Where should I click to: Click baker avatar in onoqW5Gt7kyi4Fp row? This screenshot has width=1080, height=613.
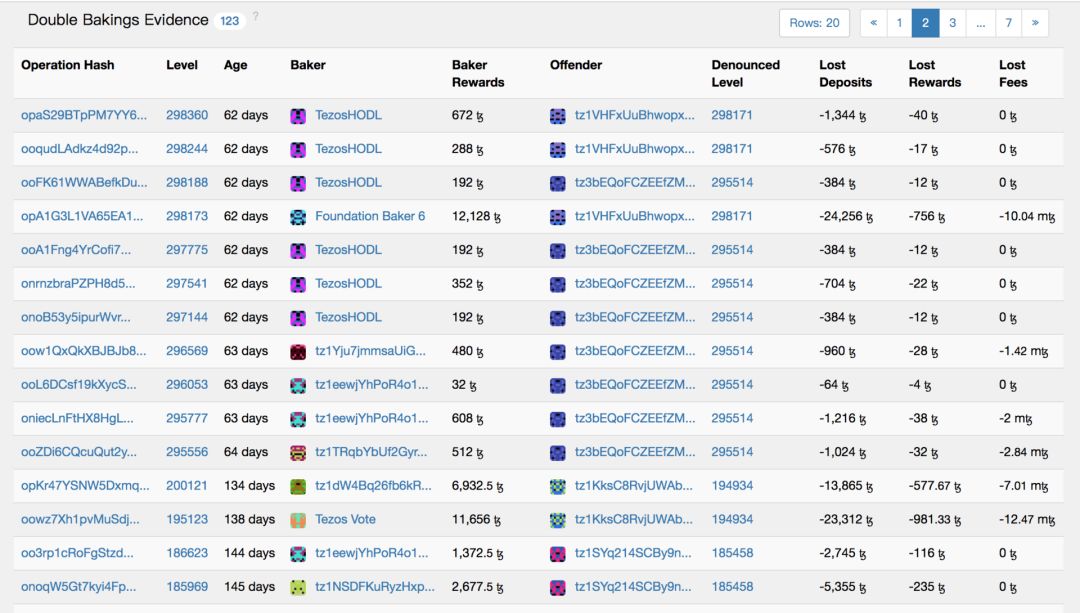pos(298,588)
